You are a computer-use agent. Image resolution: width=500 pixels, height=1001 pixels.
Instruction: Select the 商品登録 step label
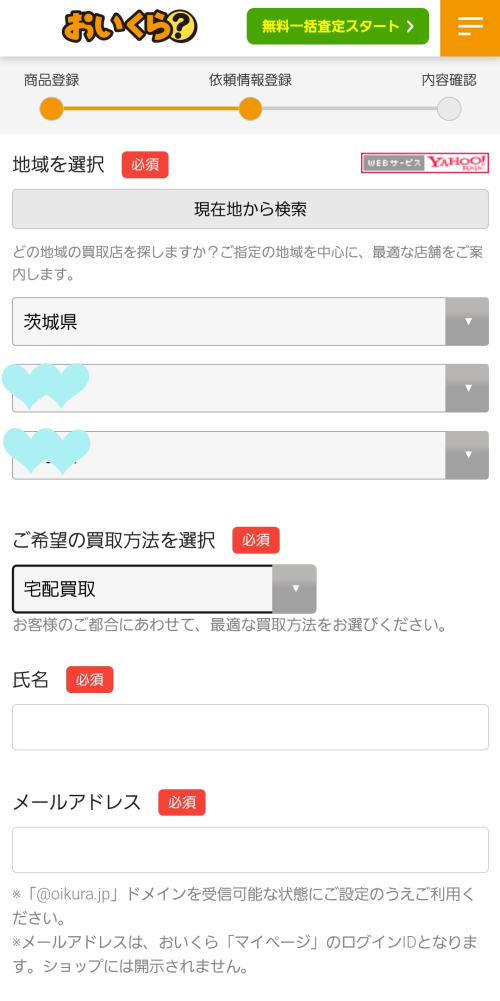click(x=52, y=80)
